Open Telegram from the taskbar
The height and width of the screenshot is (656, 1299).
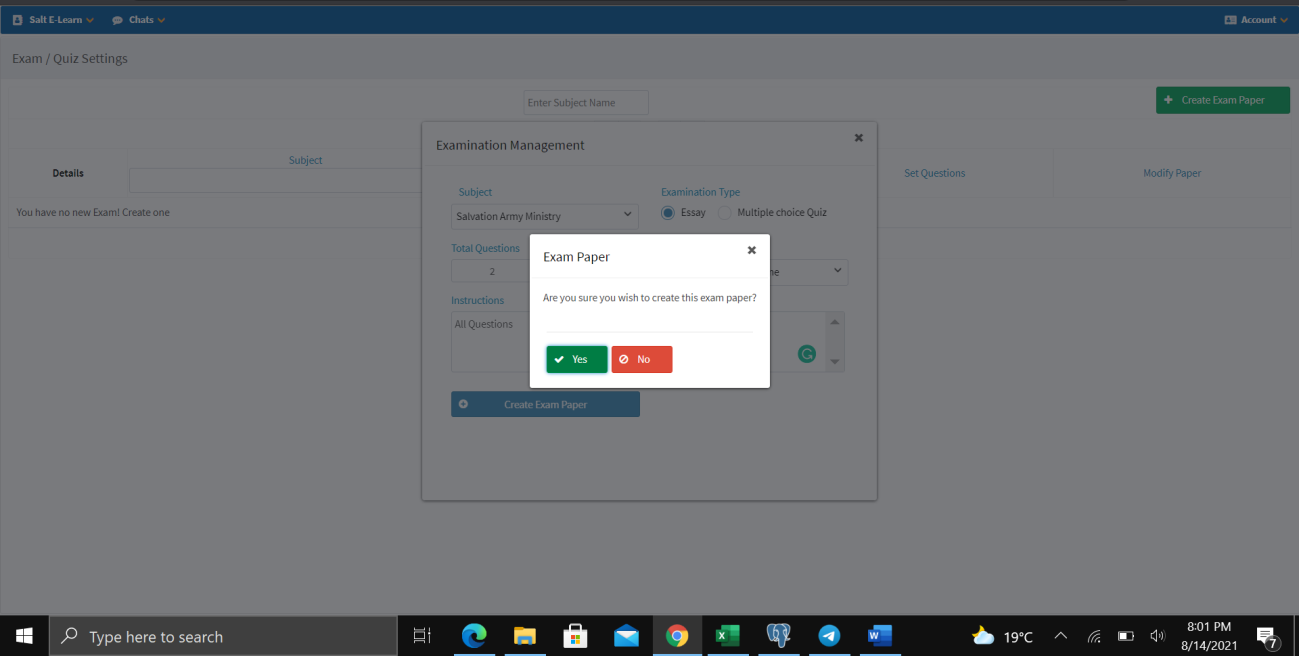click(829, 636)
